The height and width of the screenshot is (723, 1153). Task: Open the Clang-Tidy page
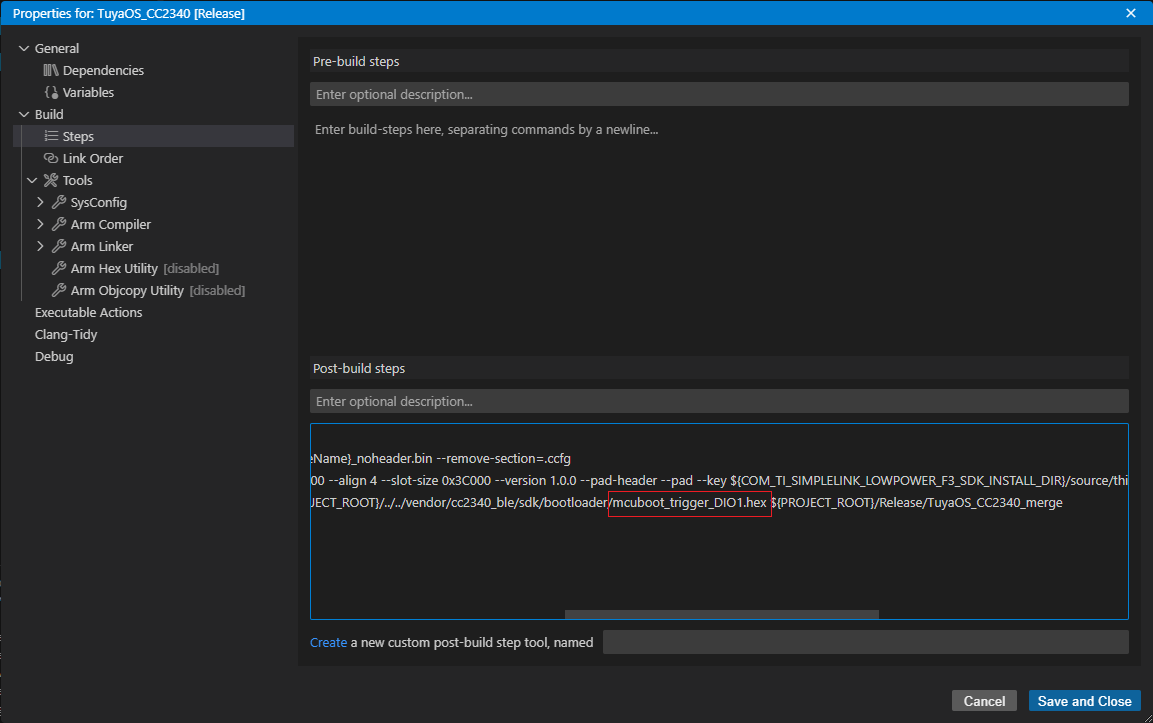tap(66, 335)
